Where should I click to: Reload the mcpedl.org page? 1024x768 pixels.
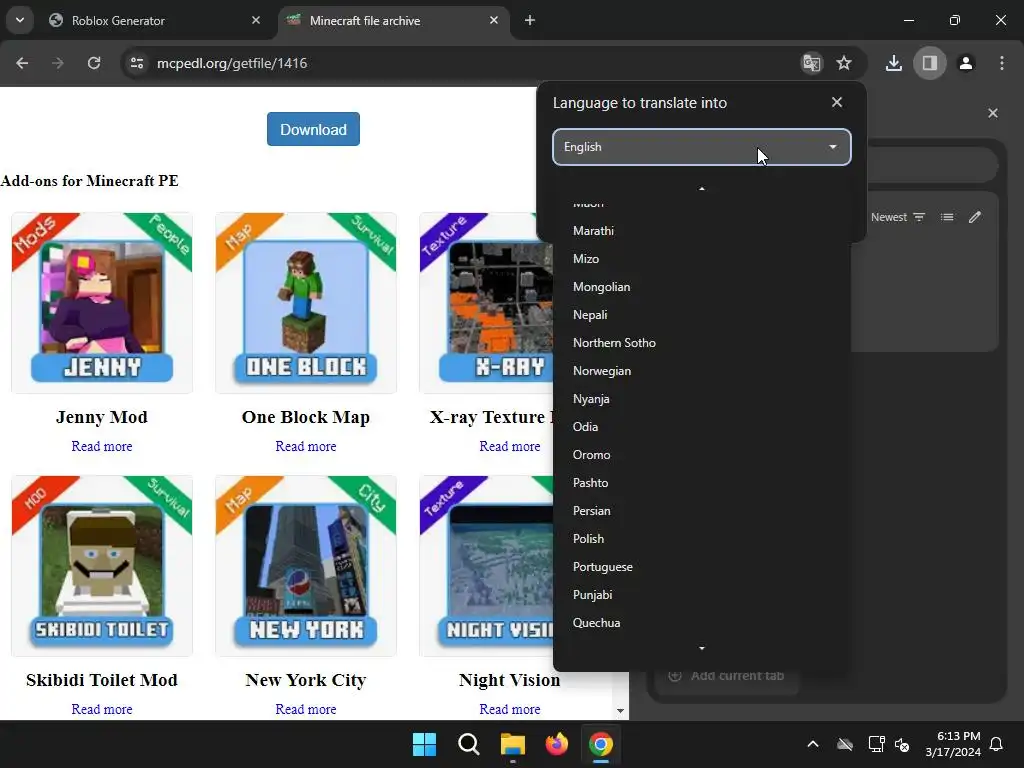pos(94,63)
